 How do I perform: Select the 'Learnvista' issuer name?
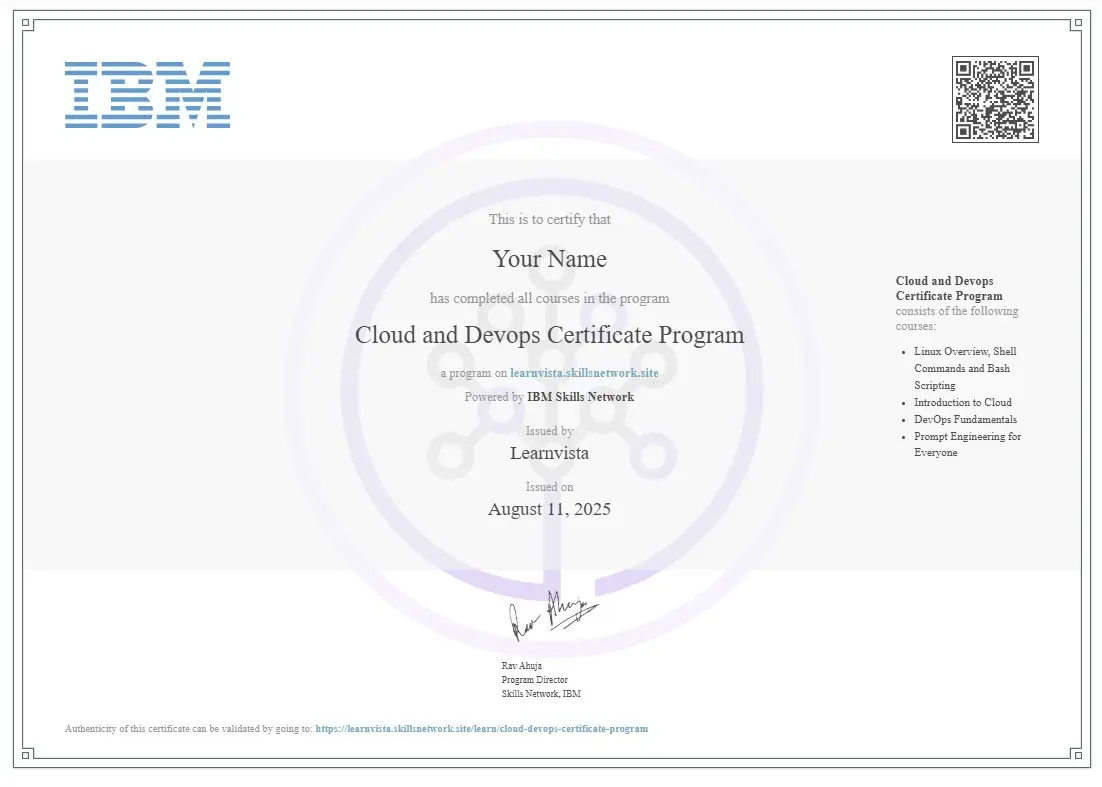[549, 453]
